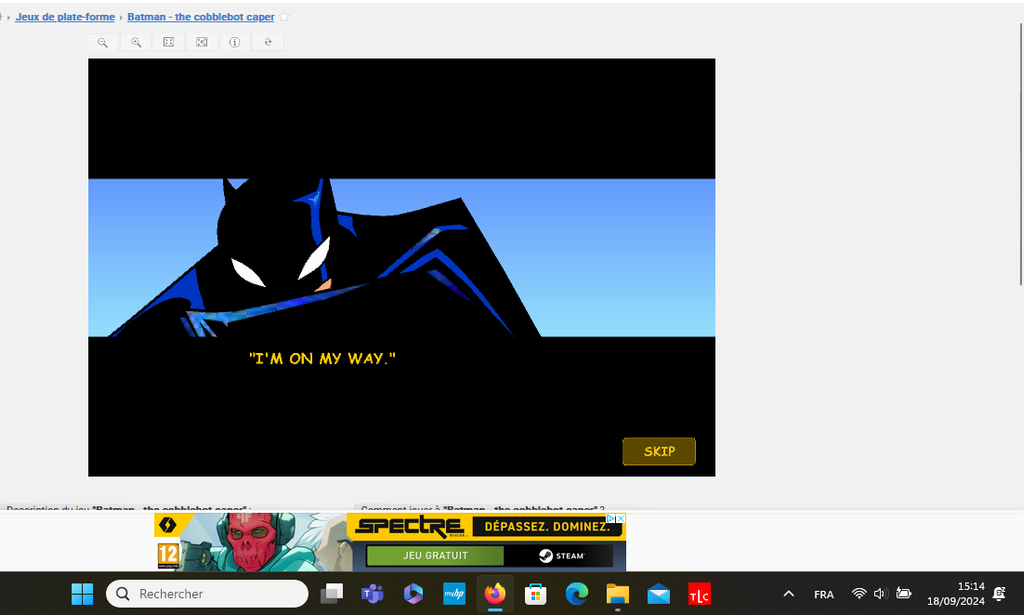
Task: Open Microsoft Store from the taskbar
Action: click(536, 594)
